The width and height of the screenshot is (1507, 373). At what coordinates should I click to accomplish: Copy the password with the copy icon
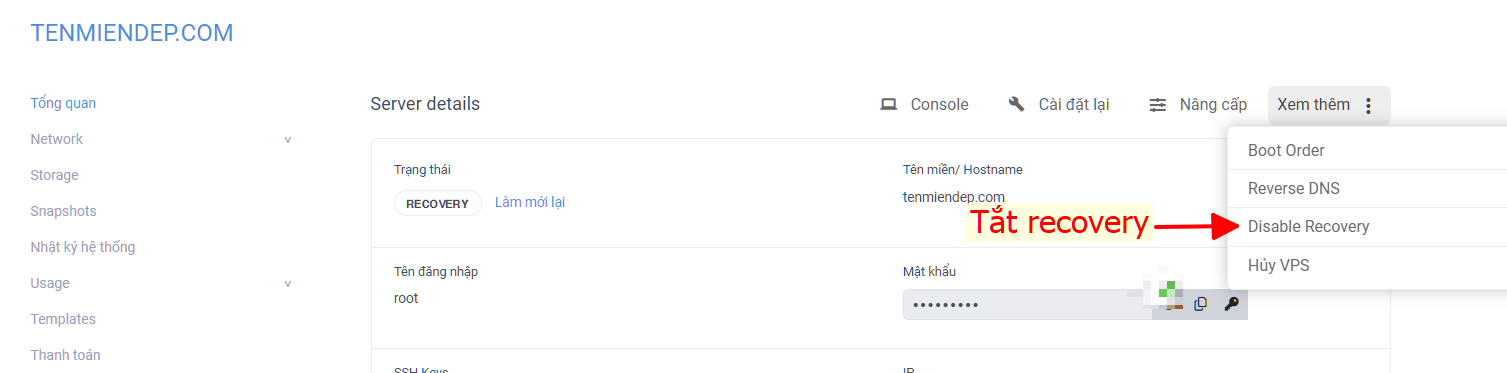1201,304
